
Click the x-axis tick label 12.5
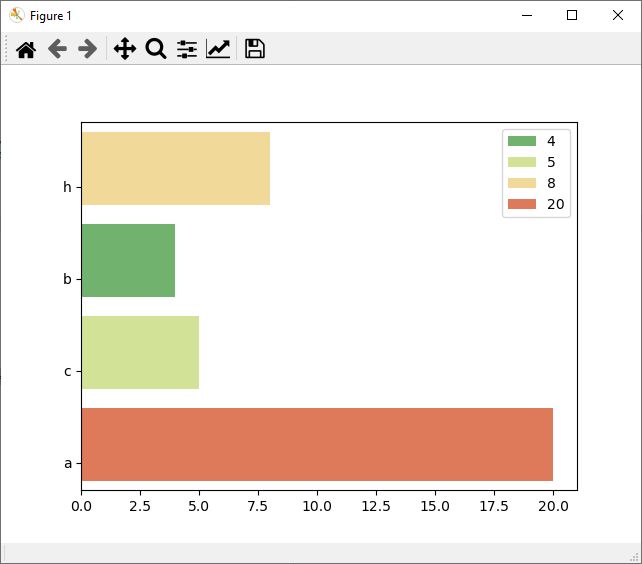coord(376,506)
